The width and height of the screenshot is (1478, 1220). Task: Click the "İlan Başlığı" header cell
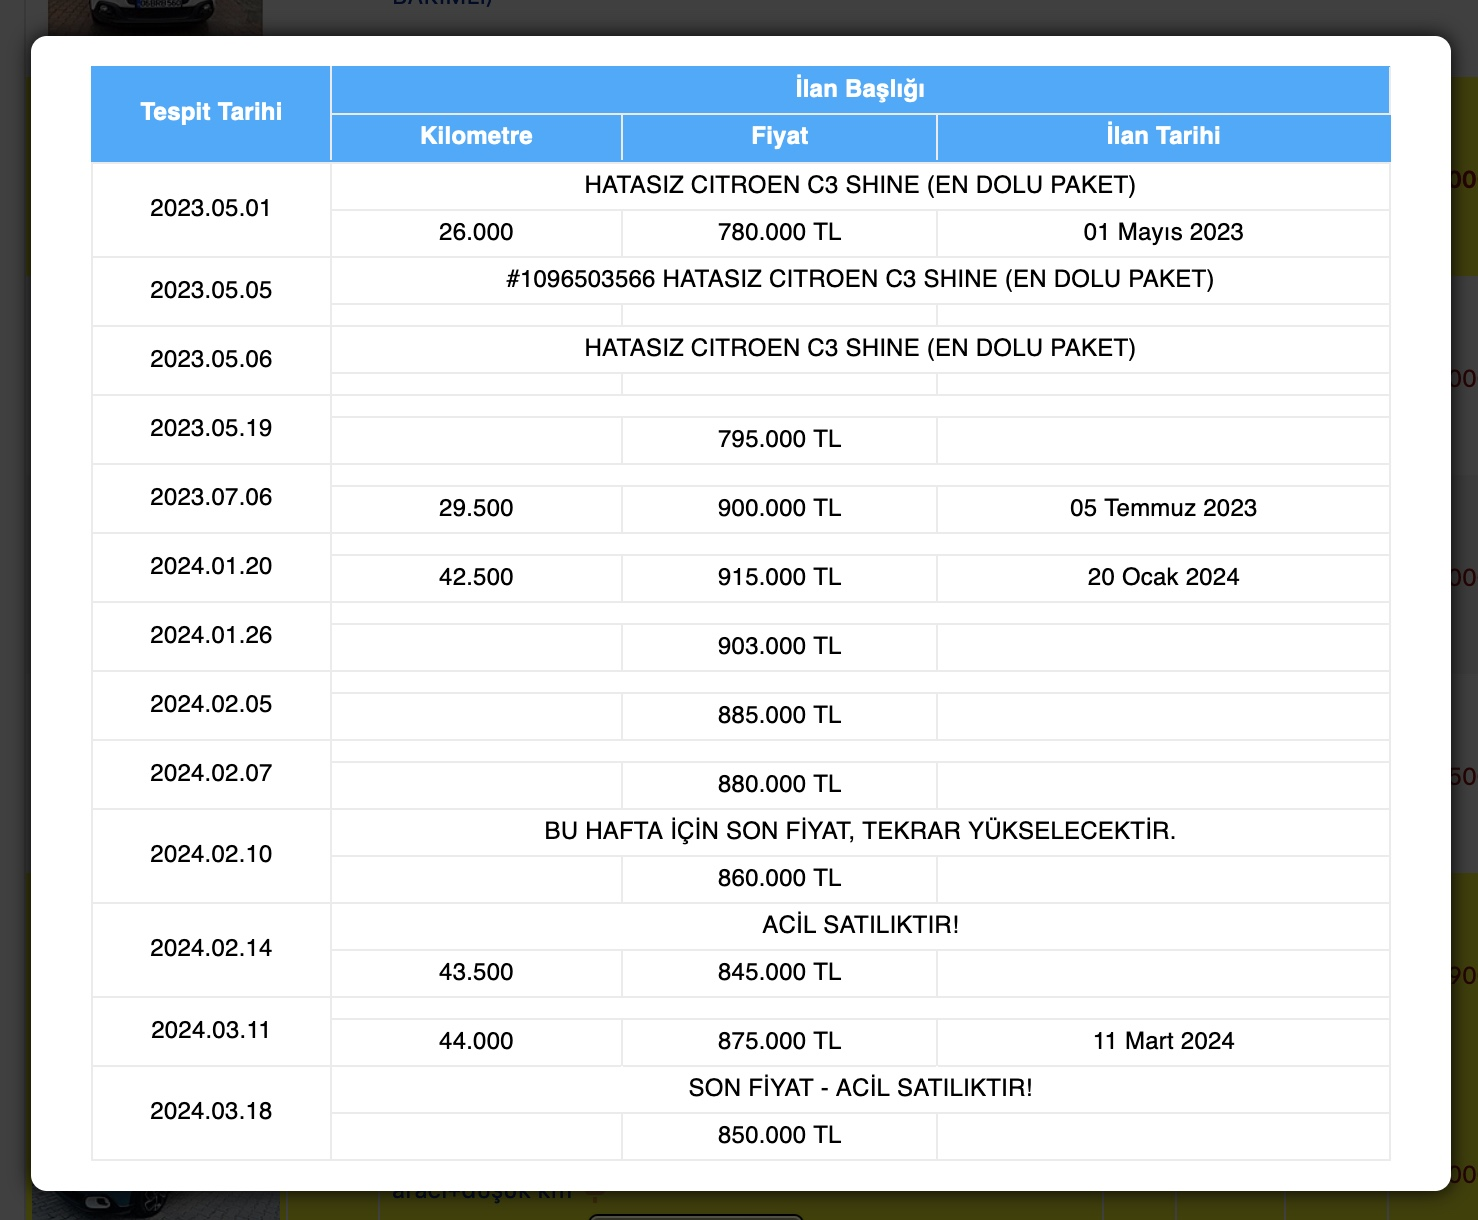860,89
